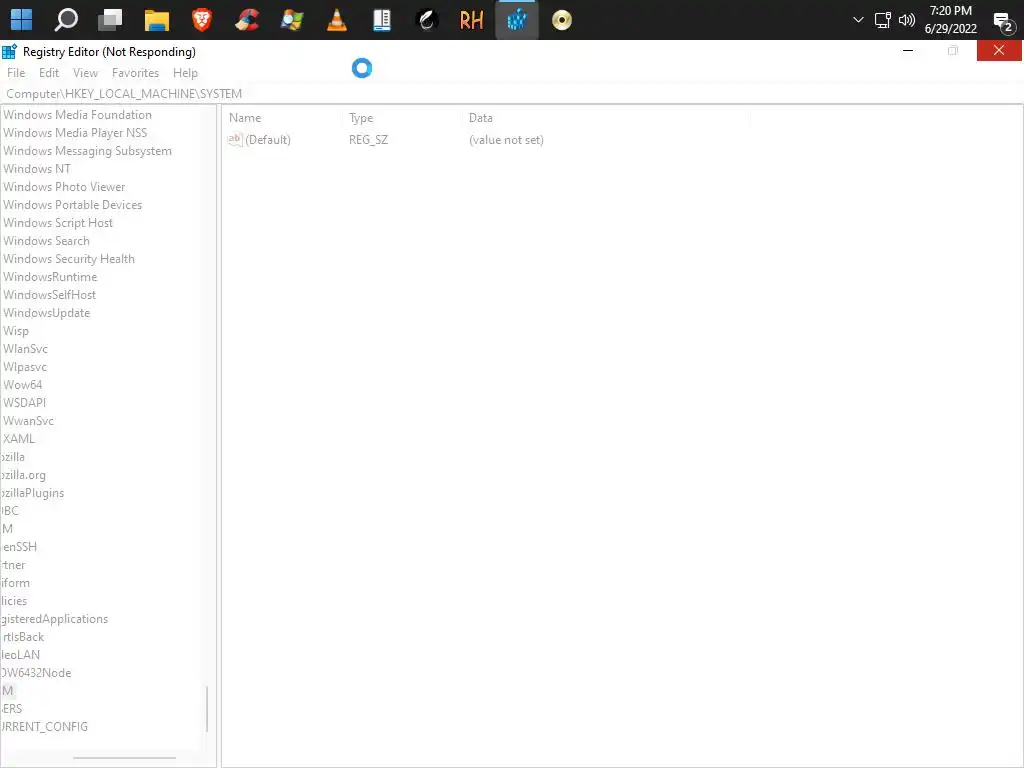Open network status tray icon
This screenshot has width=1024, height=768.
pyautogui.click(x=882, y=20)
